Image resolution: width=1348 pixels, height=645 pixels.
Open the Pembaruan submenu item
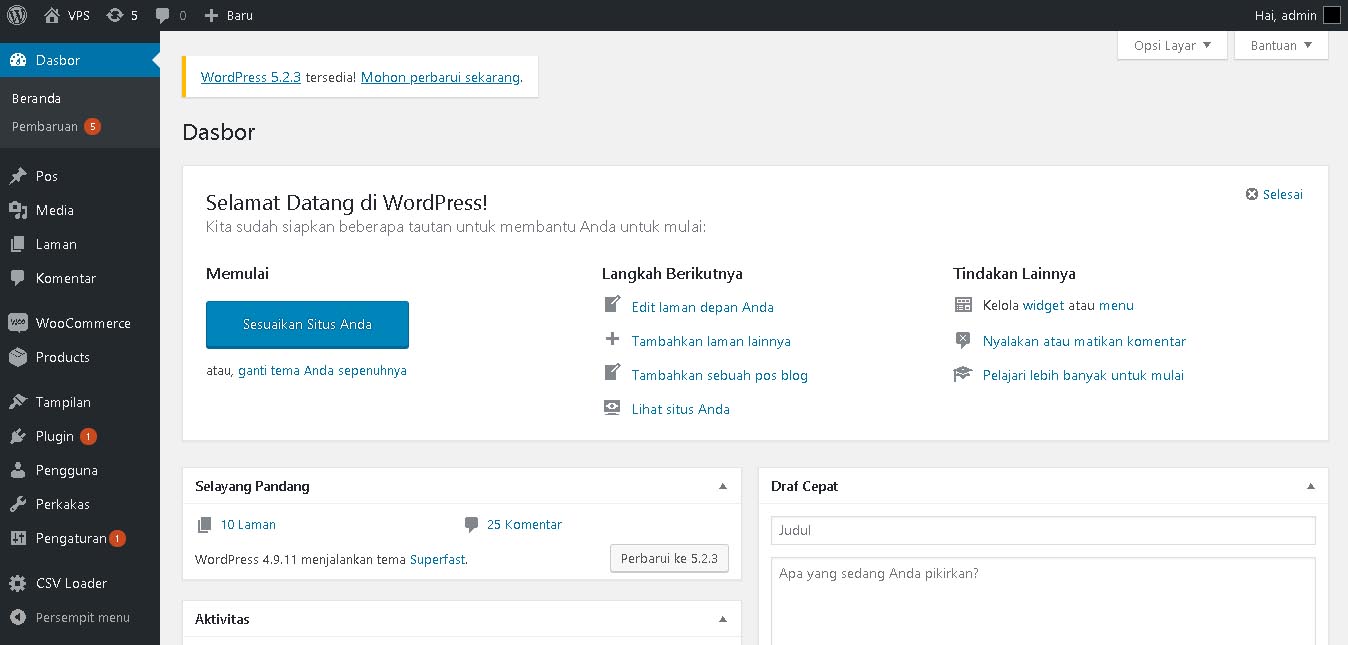pos(45,127)
